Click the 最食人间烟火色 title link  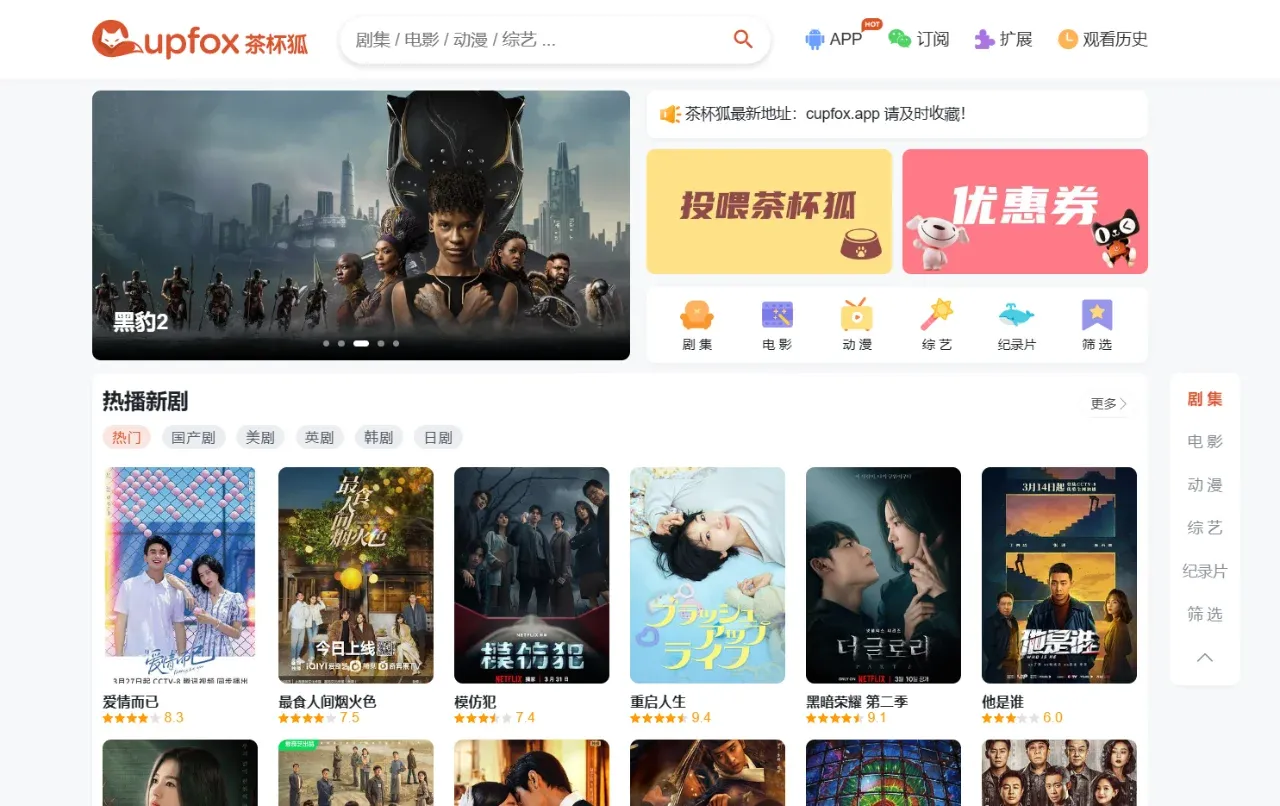point(328,702)
